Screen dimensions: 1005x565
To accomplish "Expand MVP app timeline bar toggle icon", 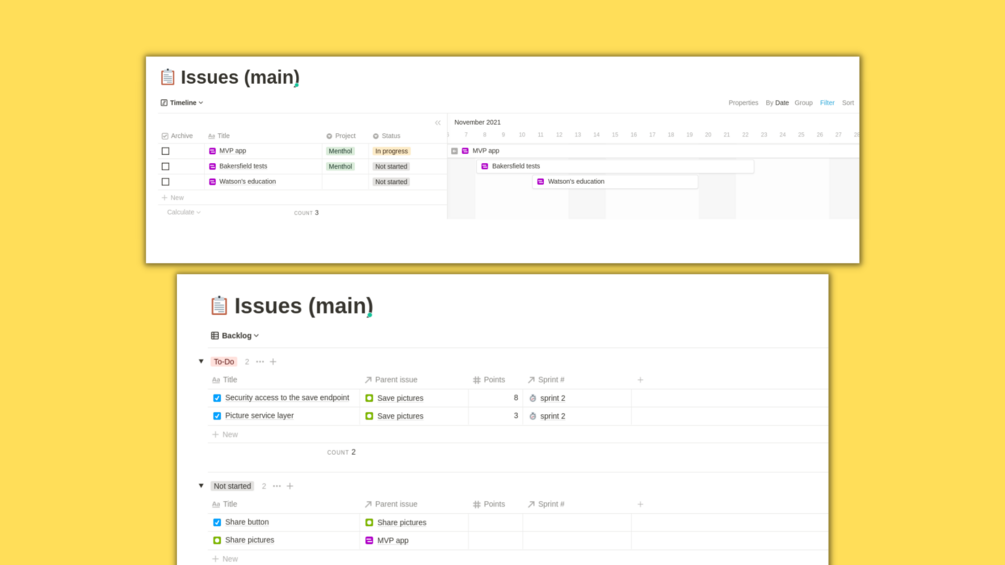I will (454, 151).
